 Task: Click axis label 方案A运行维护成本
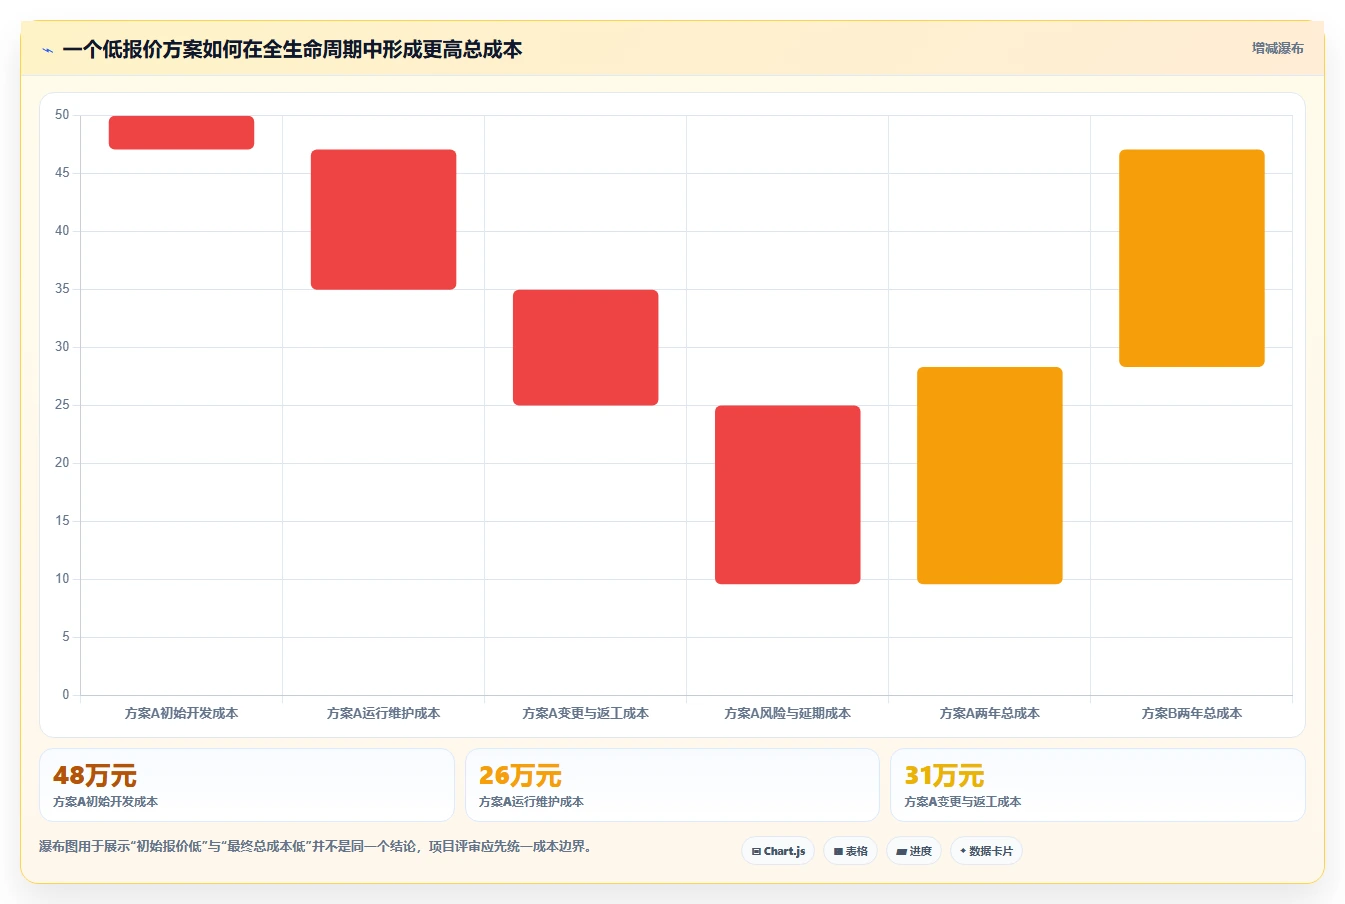point(383,713)
